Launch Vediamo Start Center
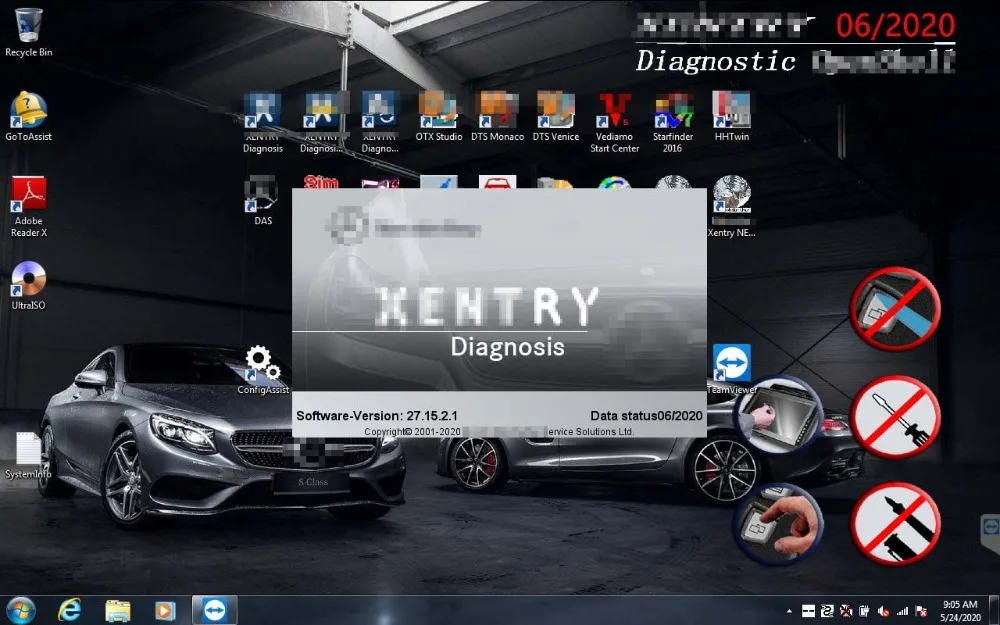The height and width of the screenshot is (625, 1000). click(614, 122)
